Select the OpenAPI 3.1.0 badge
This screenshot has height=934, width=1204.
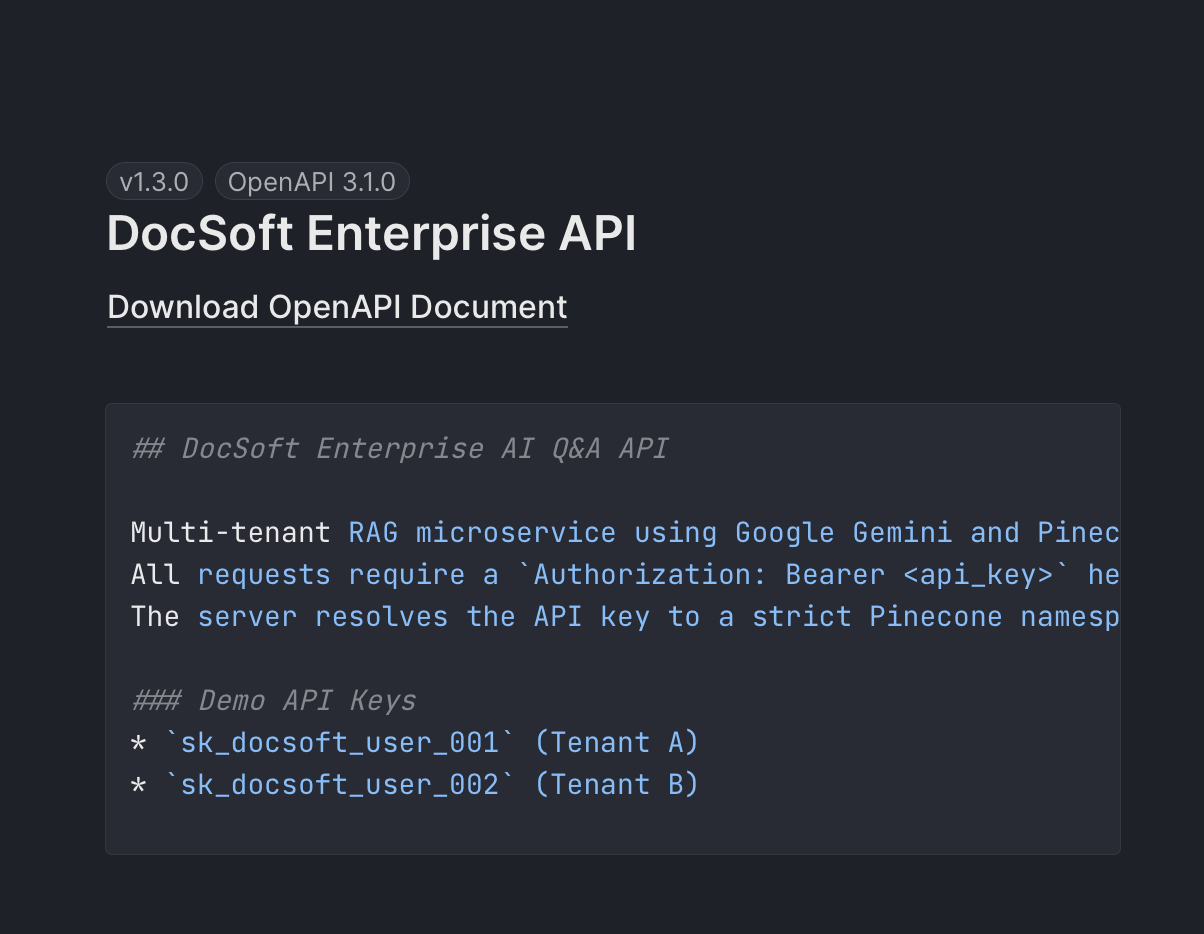[312, 181]
